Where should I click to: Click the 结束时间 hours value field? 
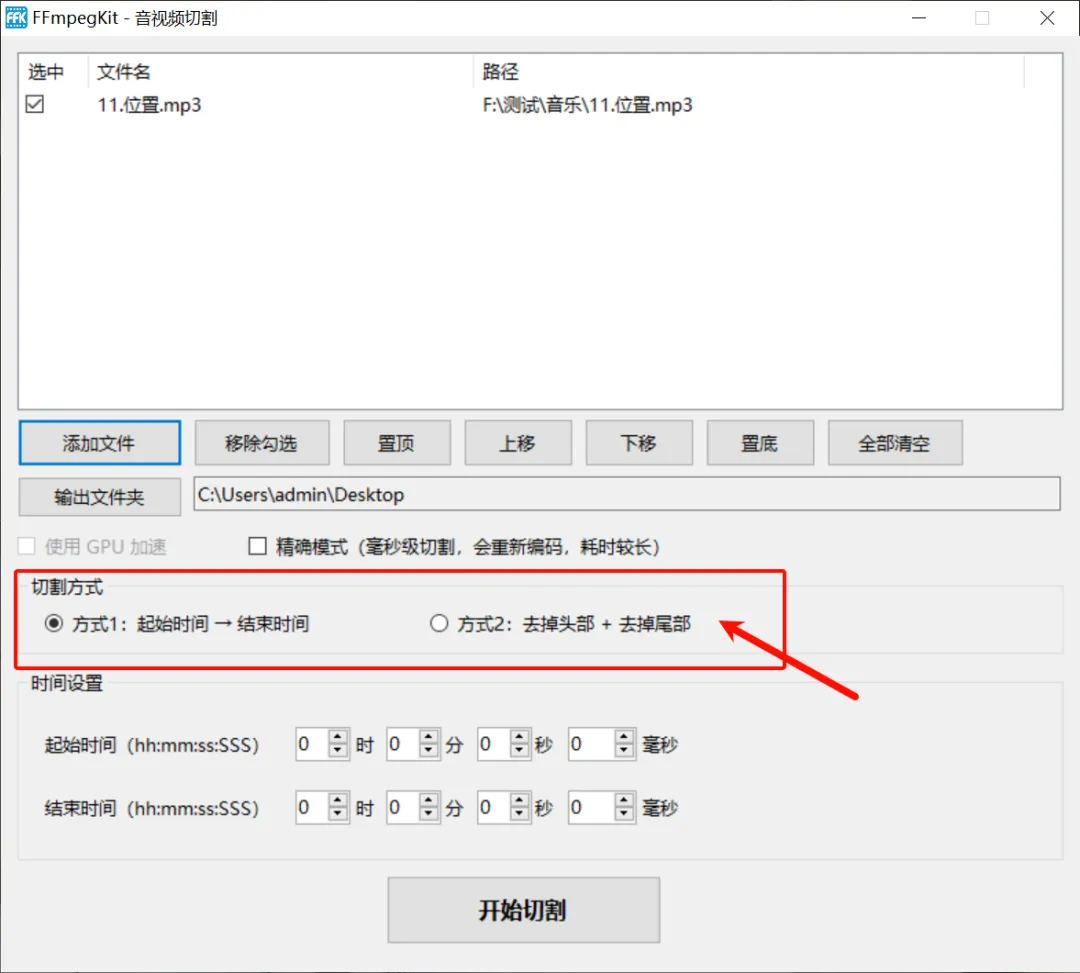[313, 807]
